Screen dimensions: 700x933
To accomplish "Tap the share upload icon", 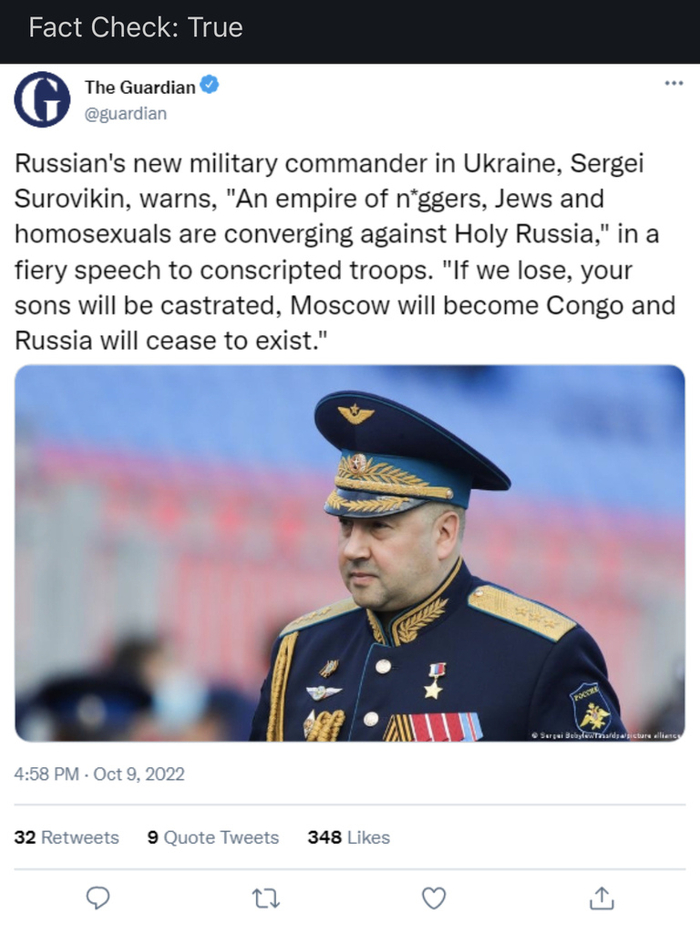I will (x=601, y=898).
